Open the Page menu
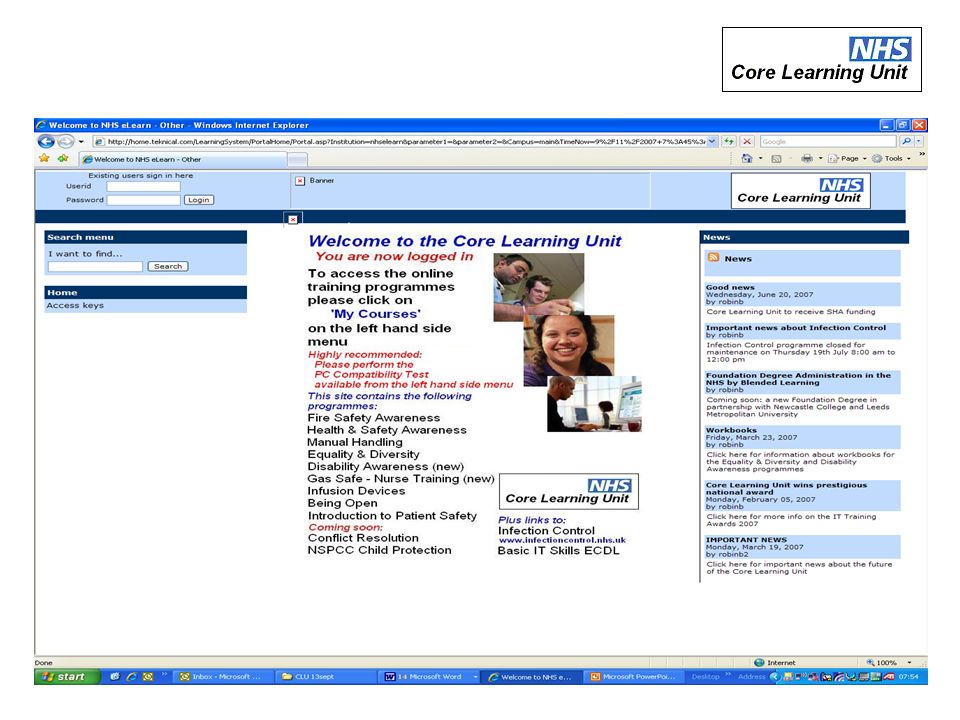The width and height of the screenshot is (960, 720). click(847, 159)
